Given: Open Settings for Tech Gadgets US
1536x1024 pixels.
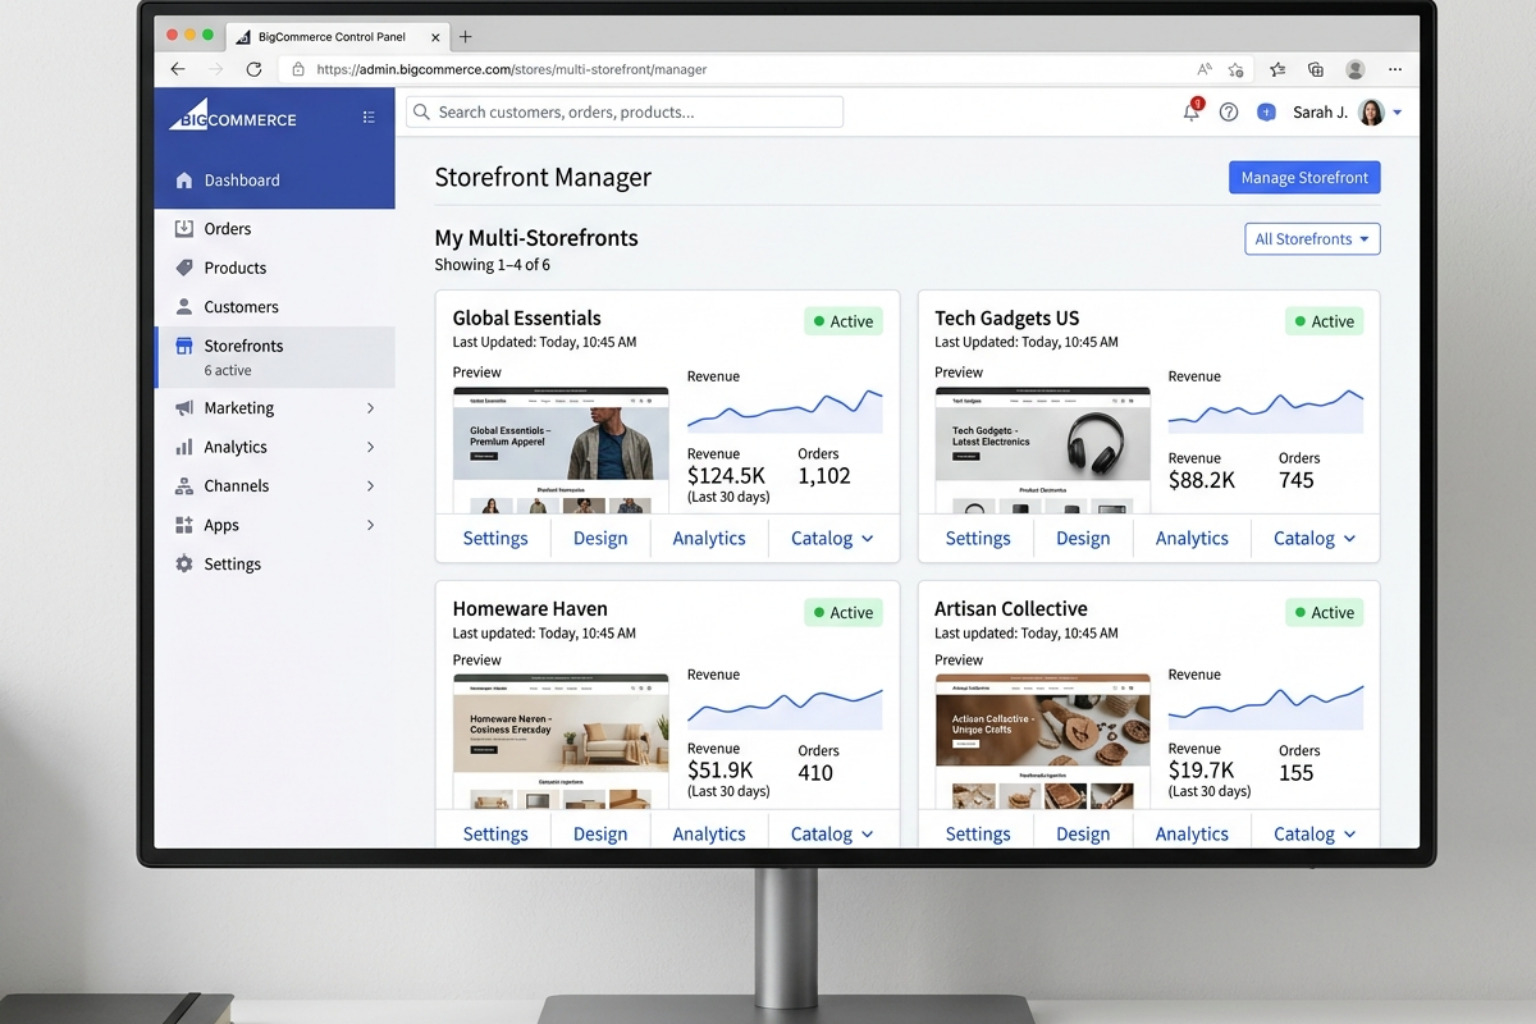Looking at the screenshot, I should click(x=978, y=538).
